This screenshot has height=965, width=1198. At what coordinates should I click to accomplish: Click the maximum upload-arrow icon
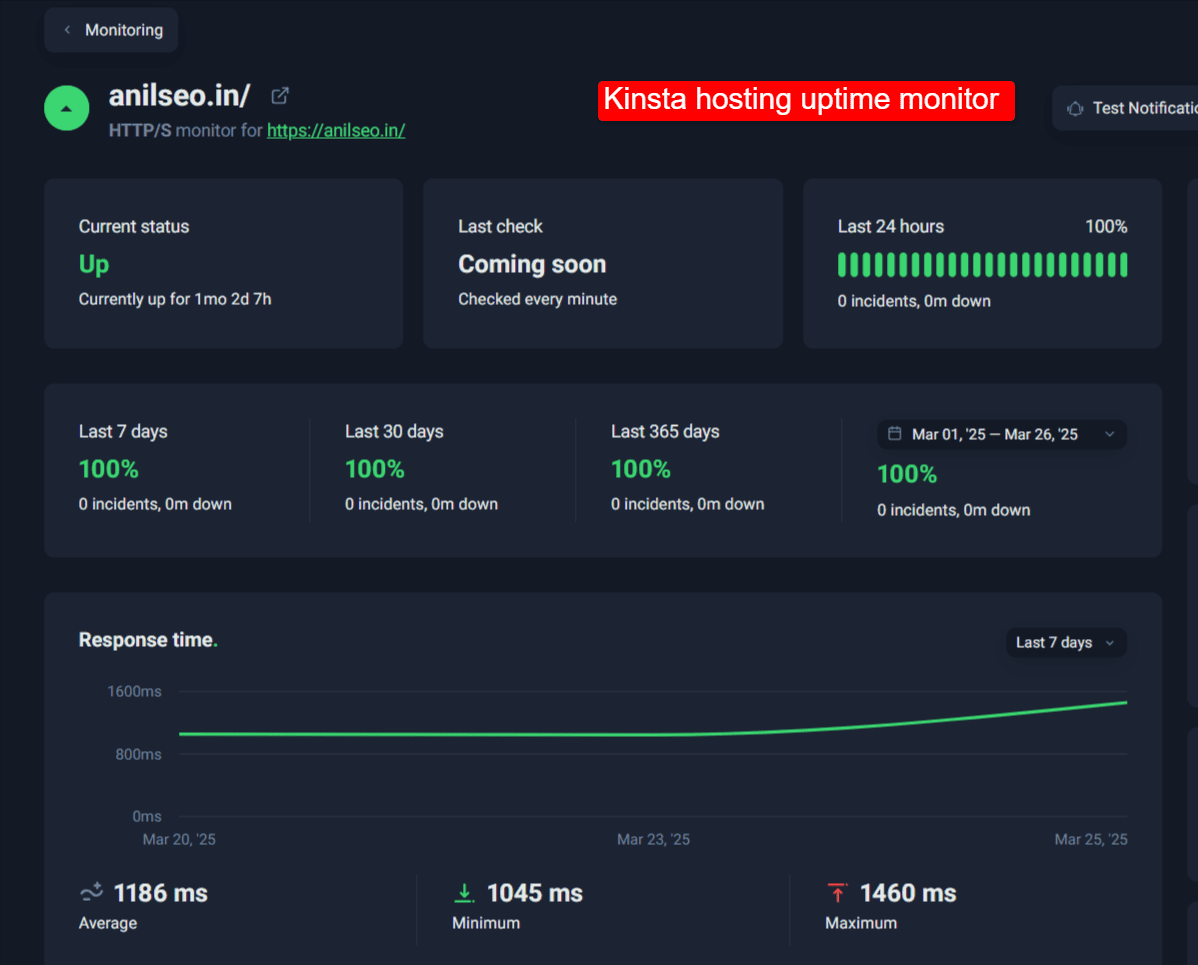click(837, 892)
